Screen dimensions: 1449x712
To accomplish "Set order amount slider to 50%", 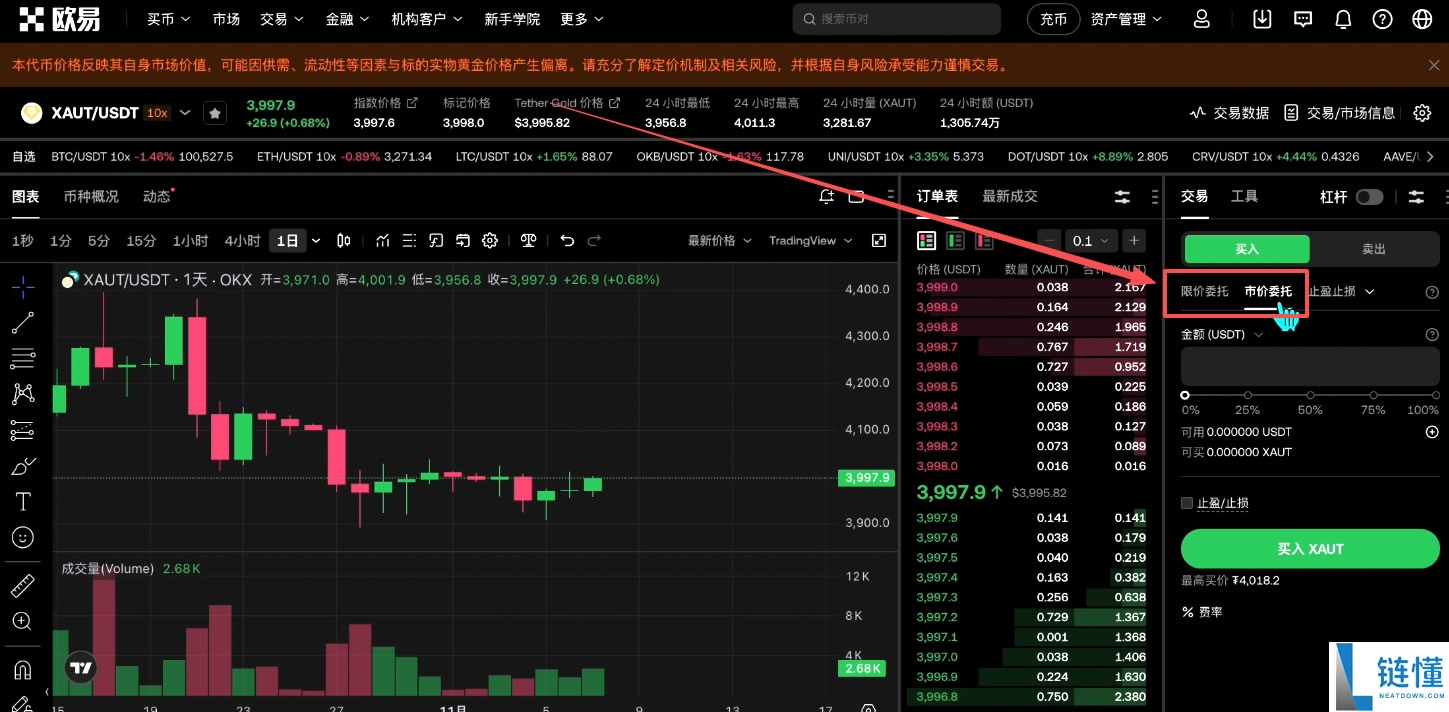I will [x=1310, y=394].
